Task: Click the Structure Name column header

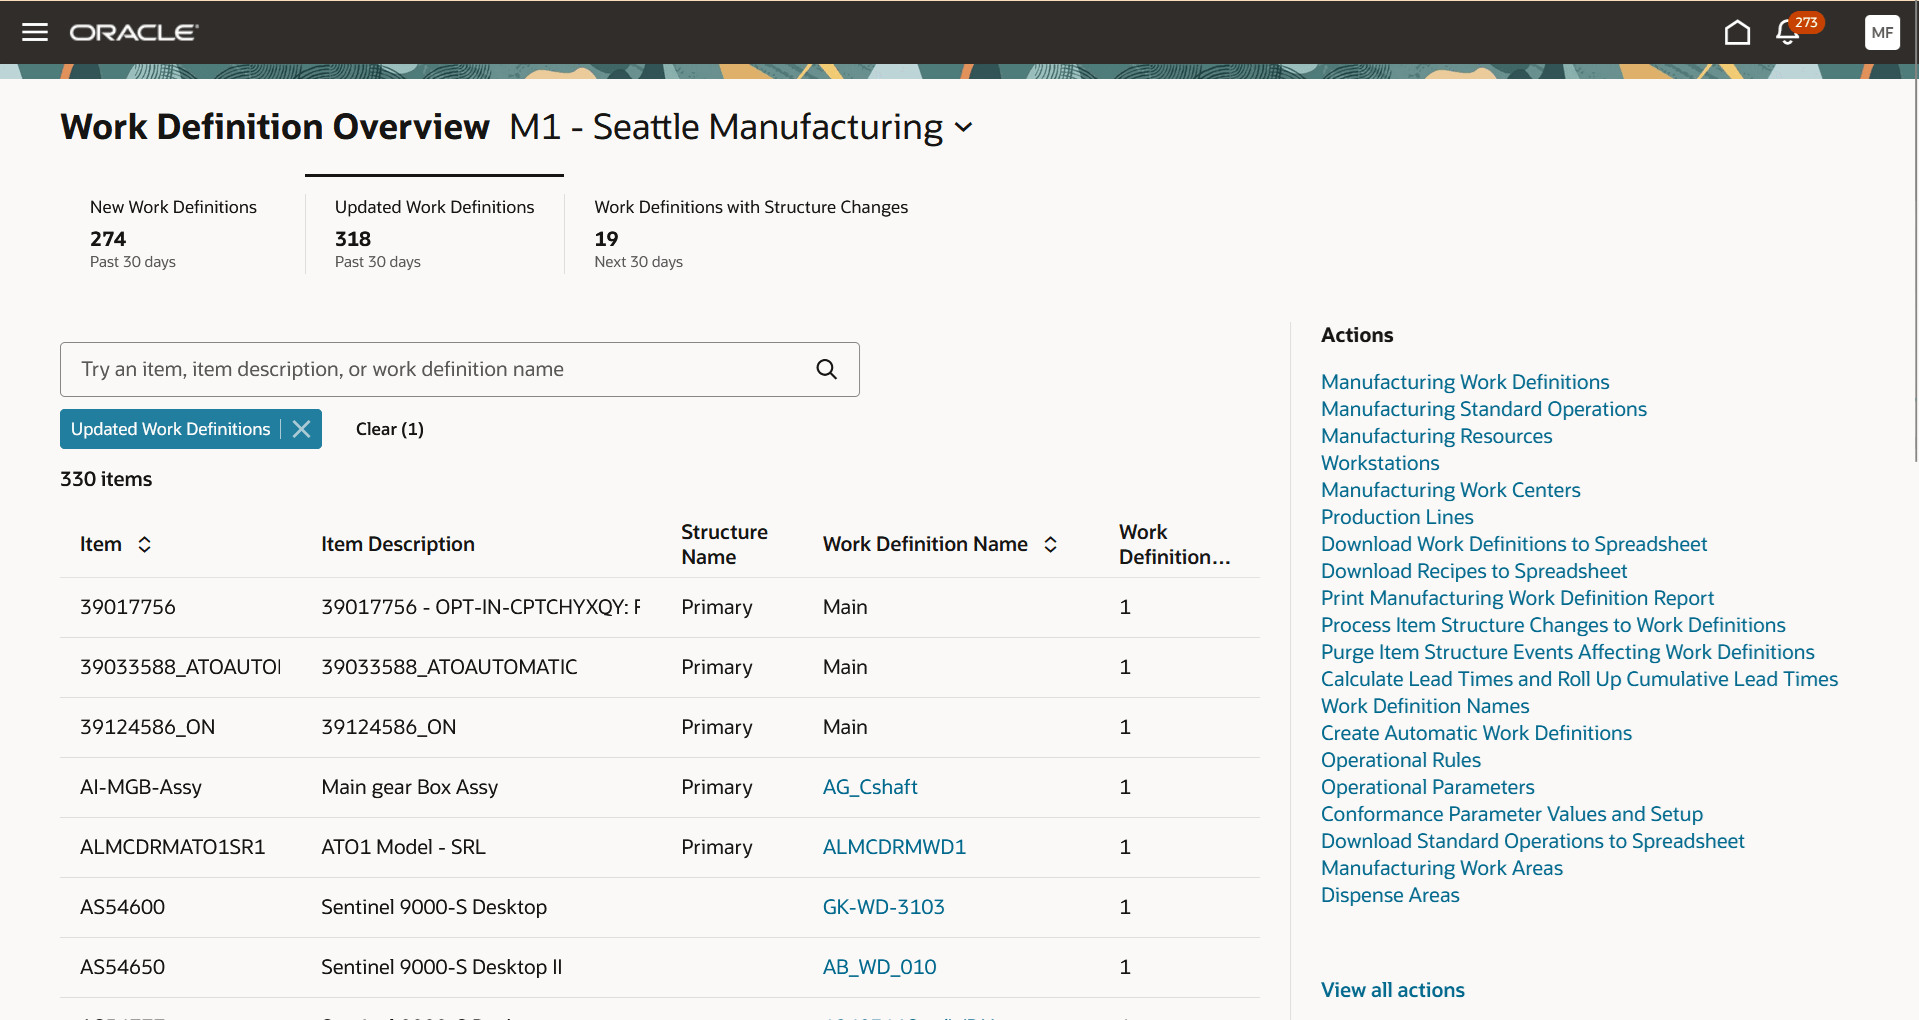Action: tap(724, 544)
